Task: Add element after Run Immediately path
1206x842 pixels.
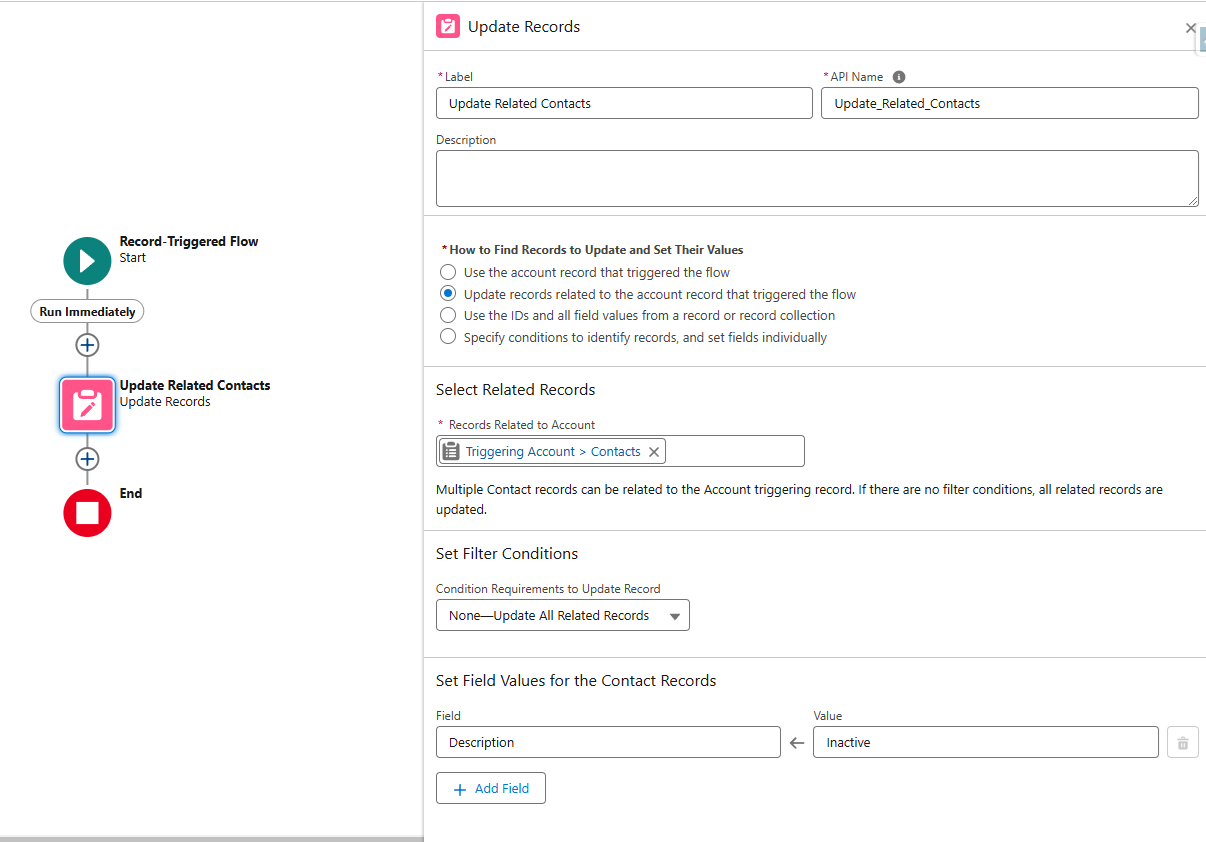Action: click(87, 345)
